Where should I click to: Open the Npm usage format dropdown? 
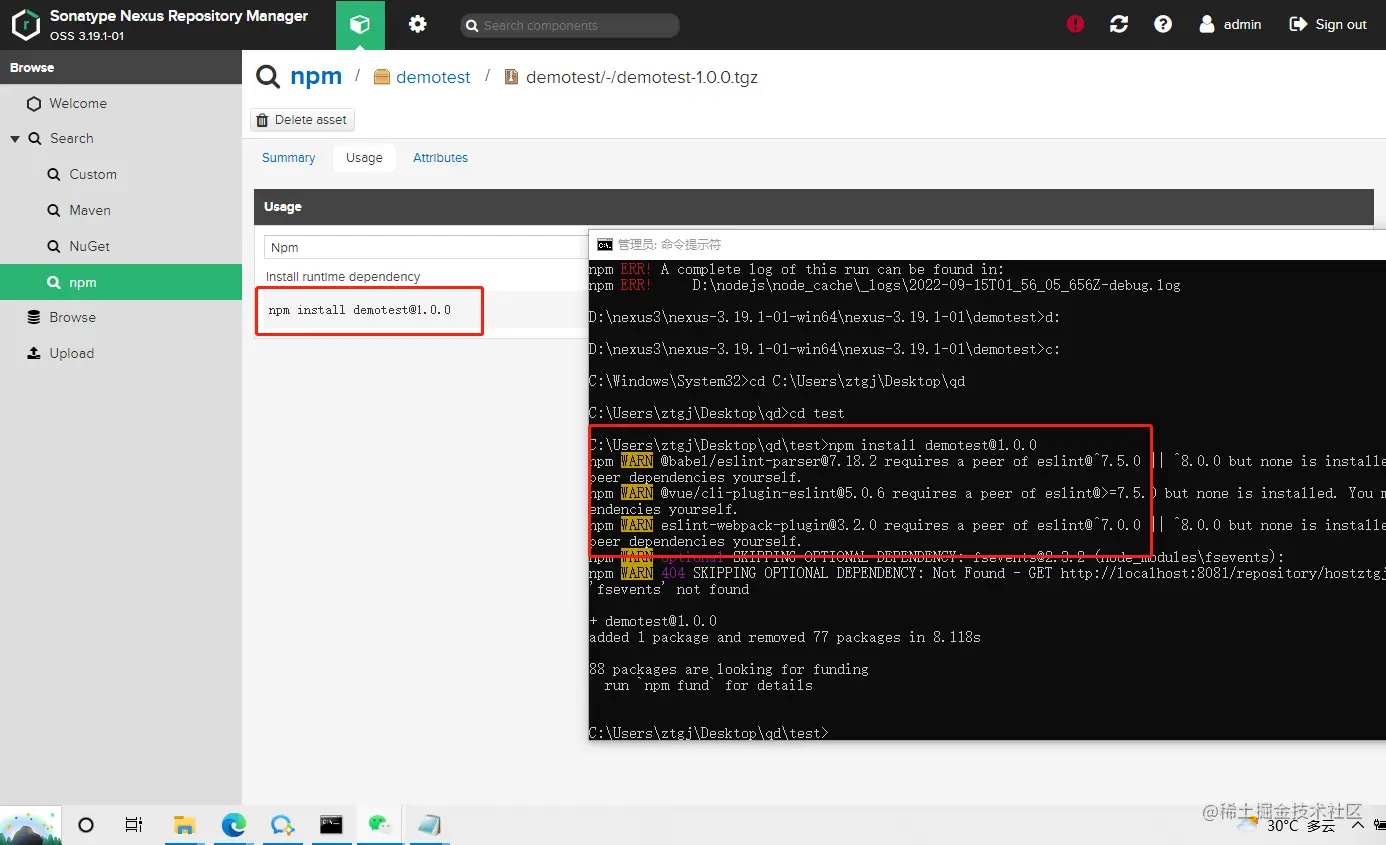426,247
